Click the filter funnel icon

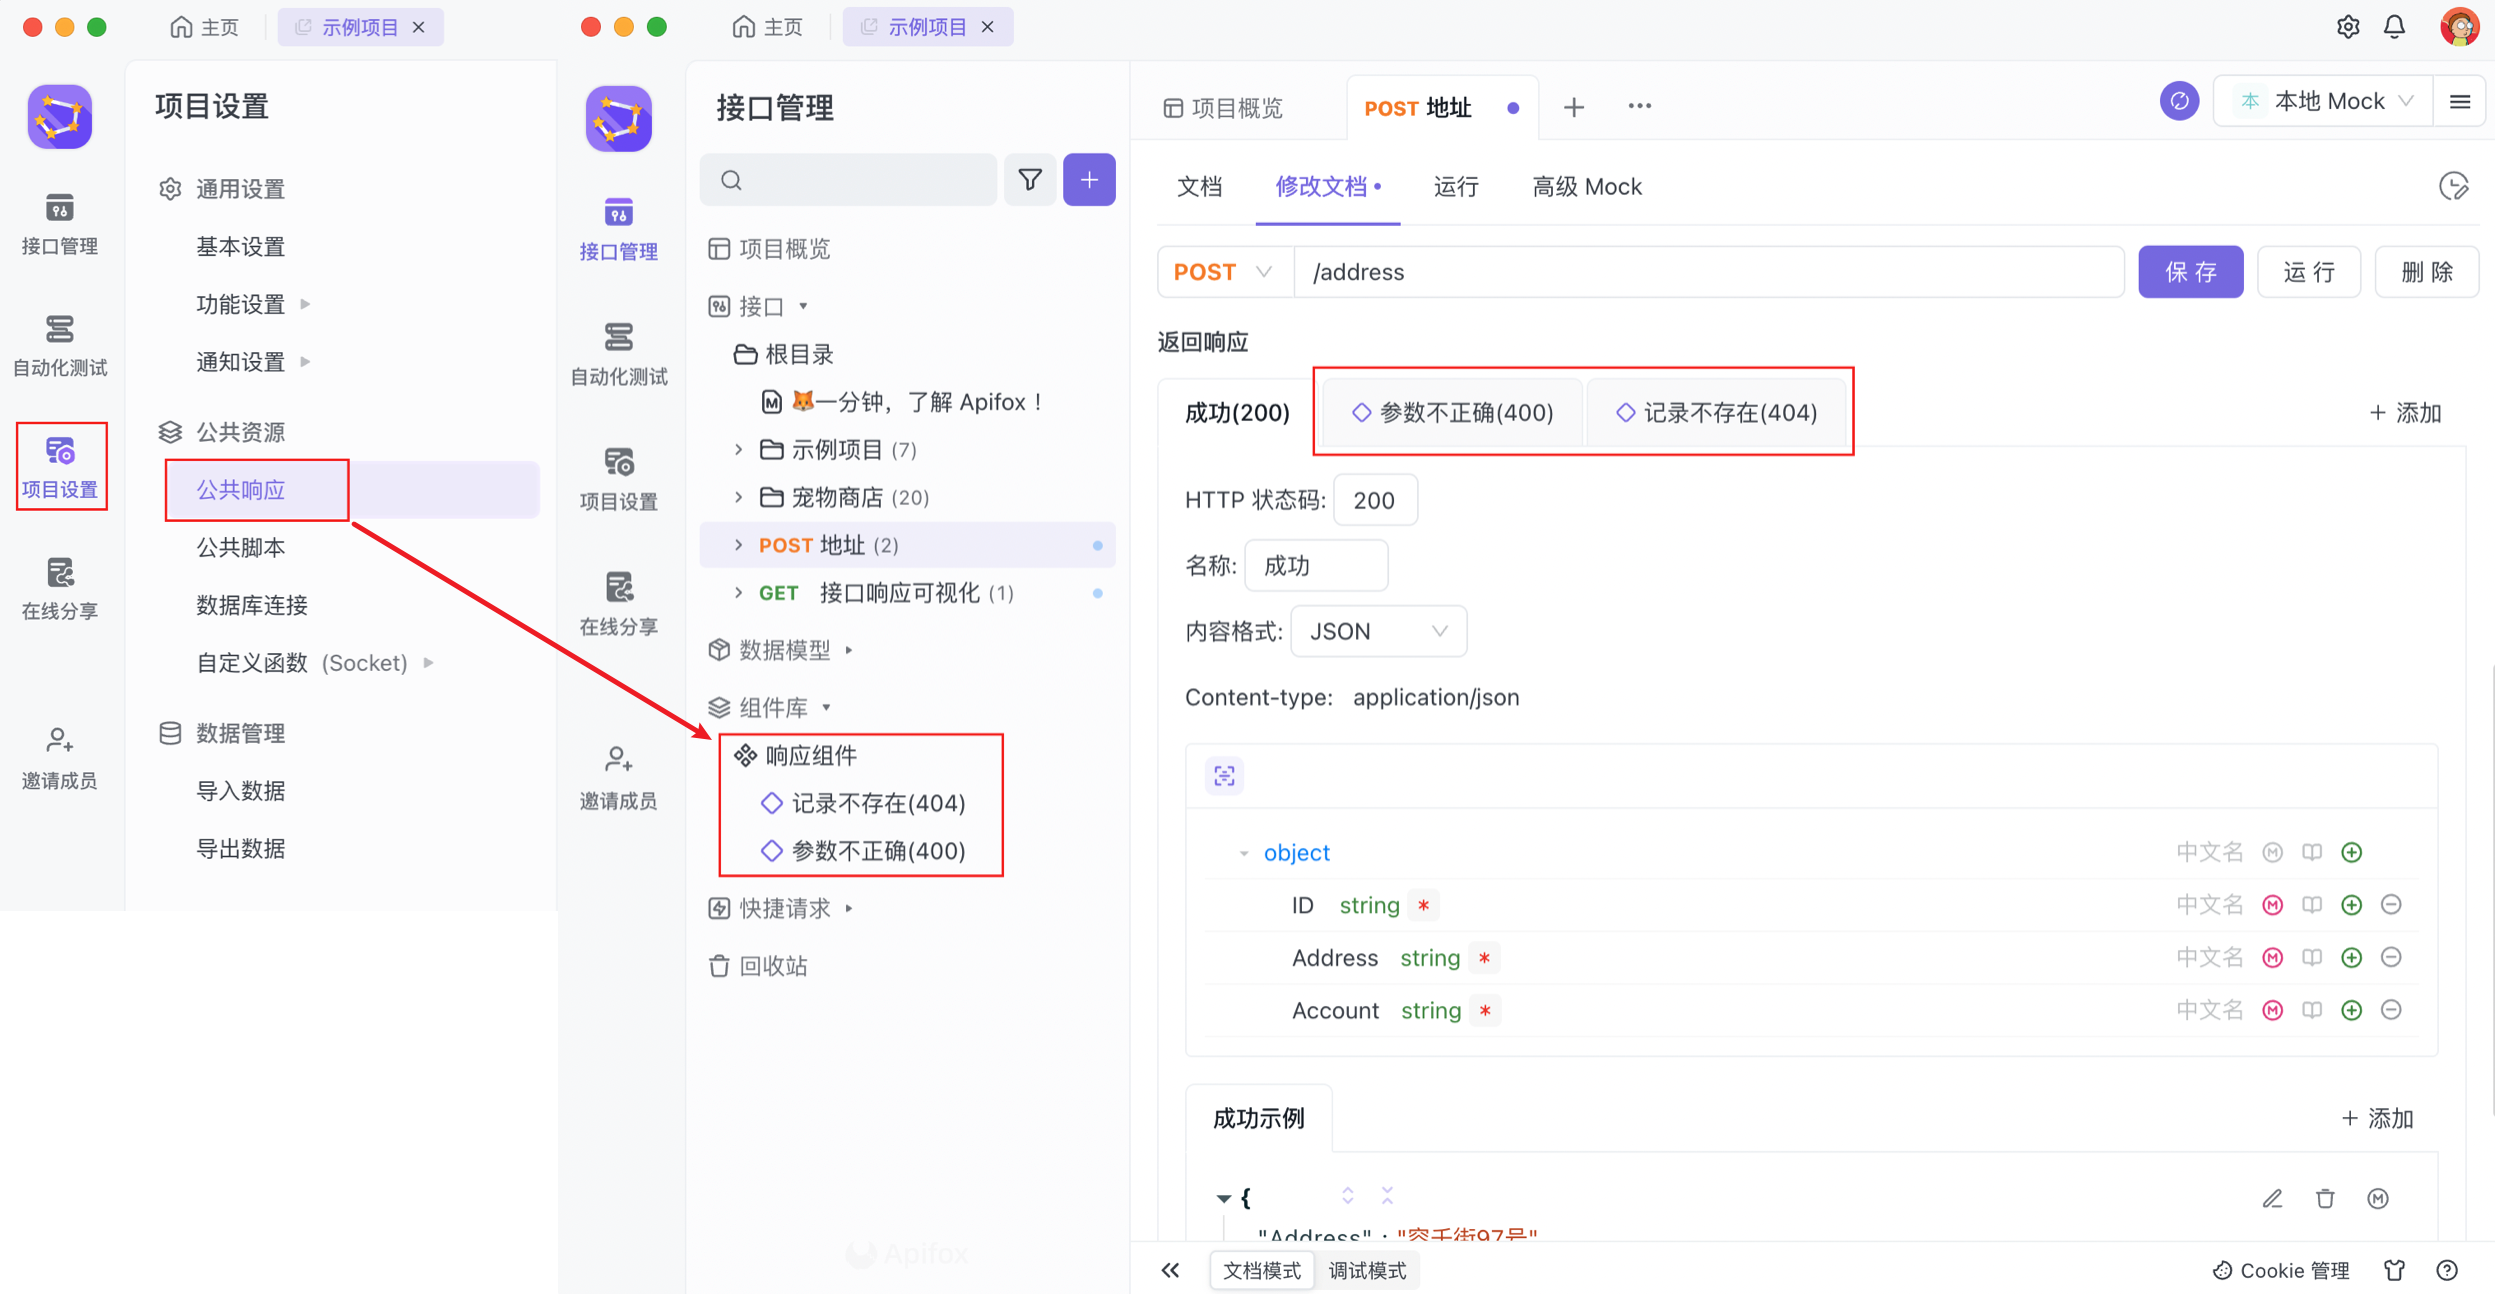(x=1030, y=180)
